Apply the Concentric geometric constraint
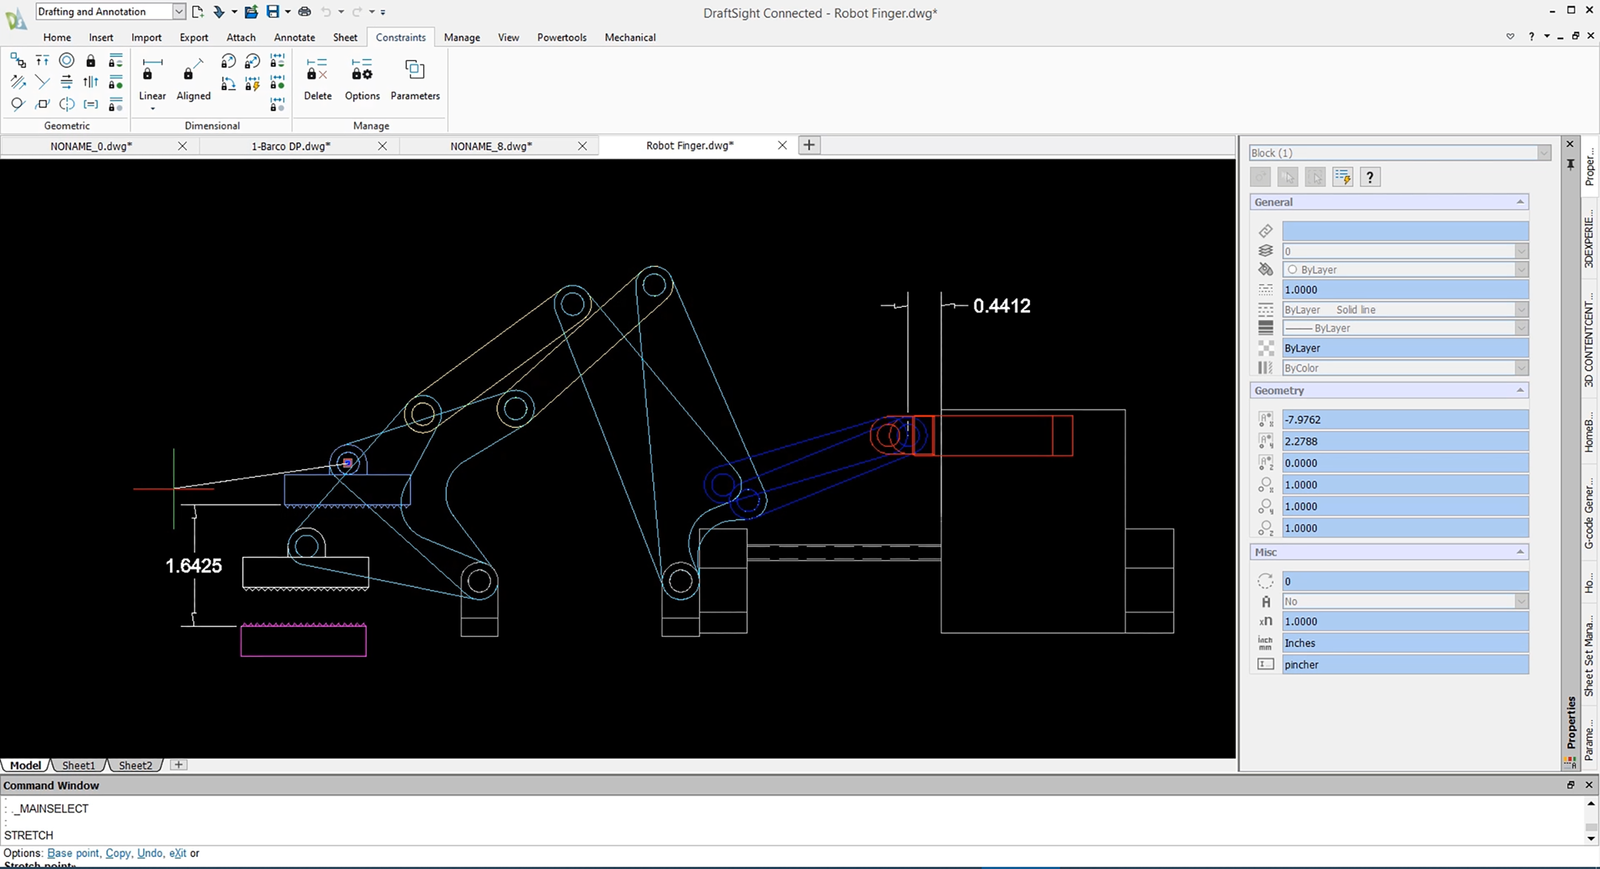This screenshot has height=869, width=1600. (66, 61)
